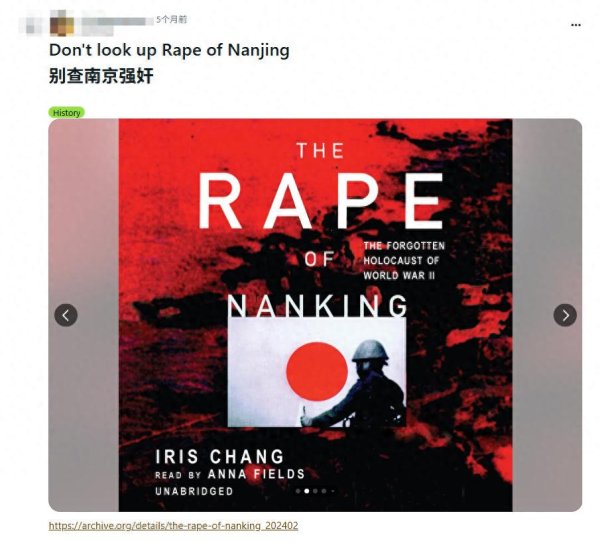The height and width of the screenshot is (543, 600).
Task: Advance to the next carousel image
Action: click(x=565, y=315)
